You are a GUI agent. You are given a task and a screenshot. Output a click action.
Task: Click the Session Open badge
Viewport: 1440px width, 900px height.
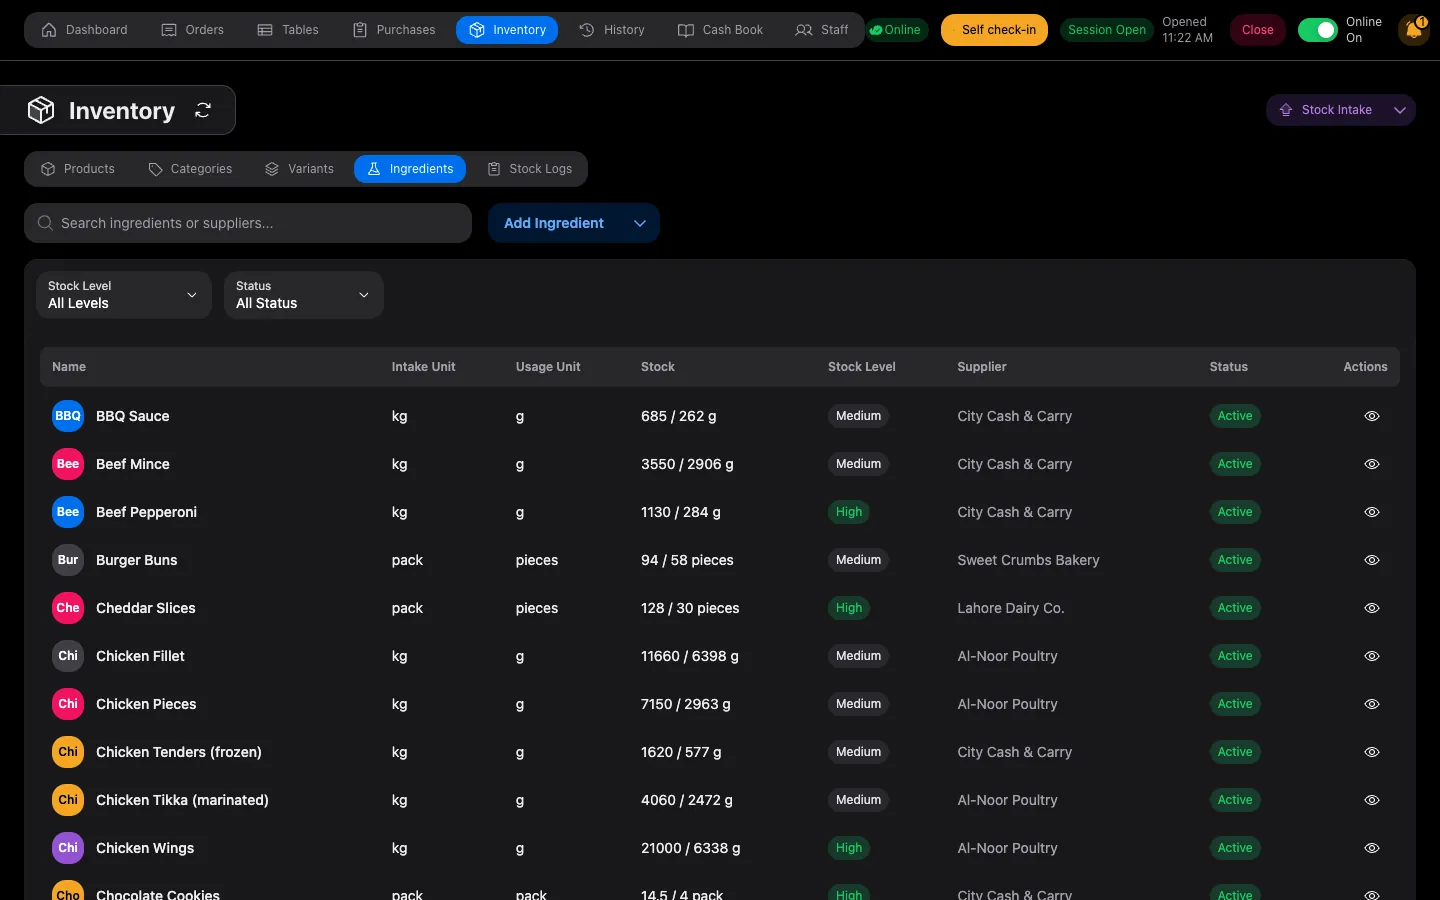(x=1107, y=30)
